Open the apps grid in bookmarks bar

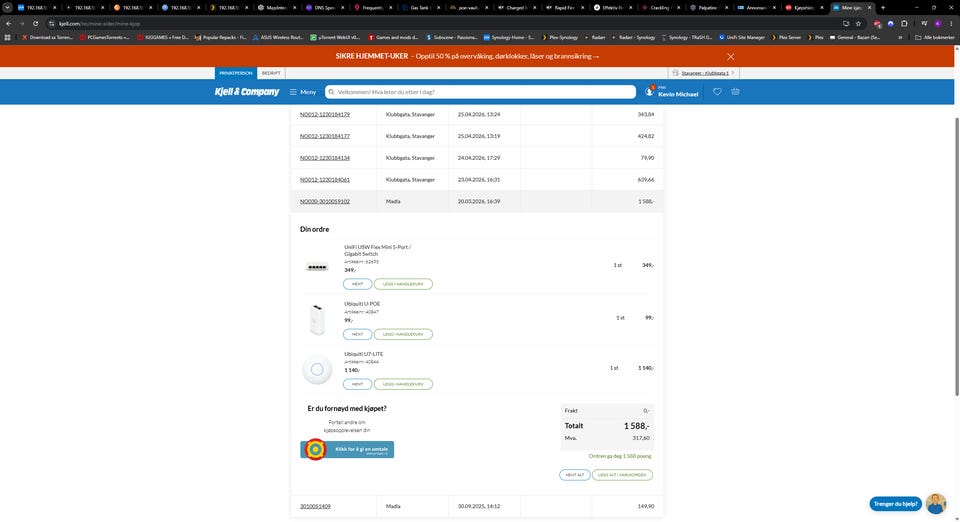[7, 37]
